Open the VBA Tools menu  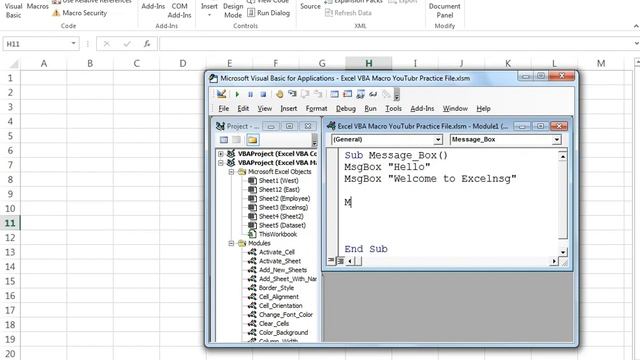[393, 109]
